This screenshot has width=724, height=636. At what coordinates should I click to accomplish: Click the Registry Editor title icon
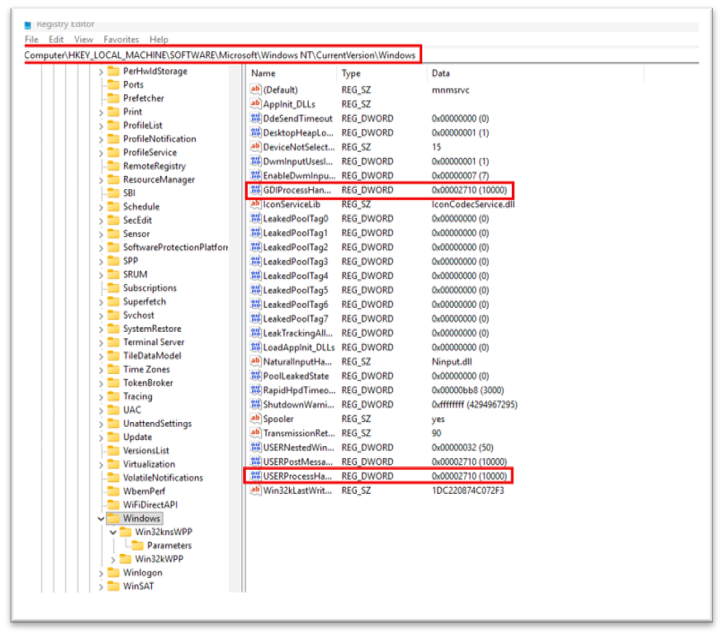28,24
